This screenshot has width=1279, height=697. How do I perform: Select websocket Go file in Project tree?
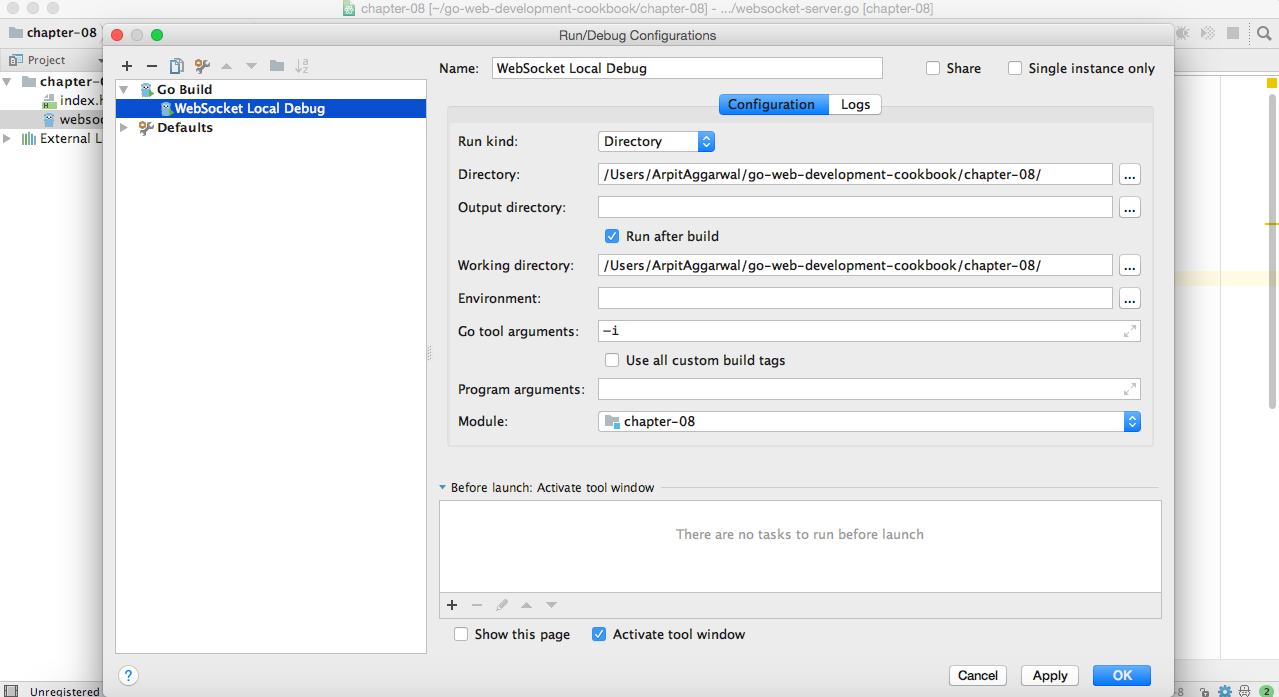click(72, 120)
